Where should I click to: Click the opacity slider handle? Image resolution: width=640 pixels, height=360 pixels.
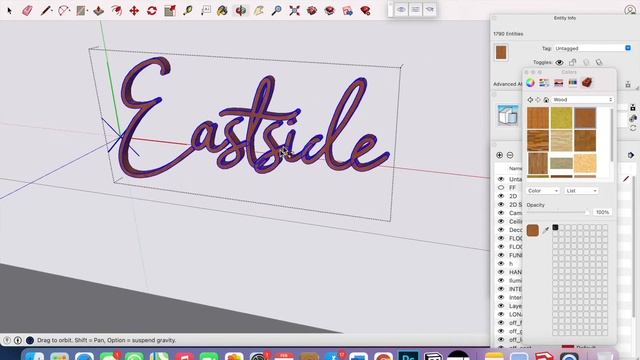pos(587,212)
